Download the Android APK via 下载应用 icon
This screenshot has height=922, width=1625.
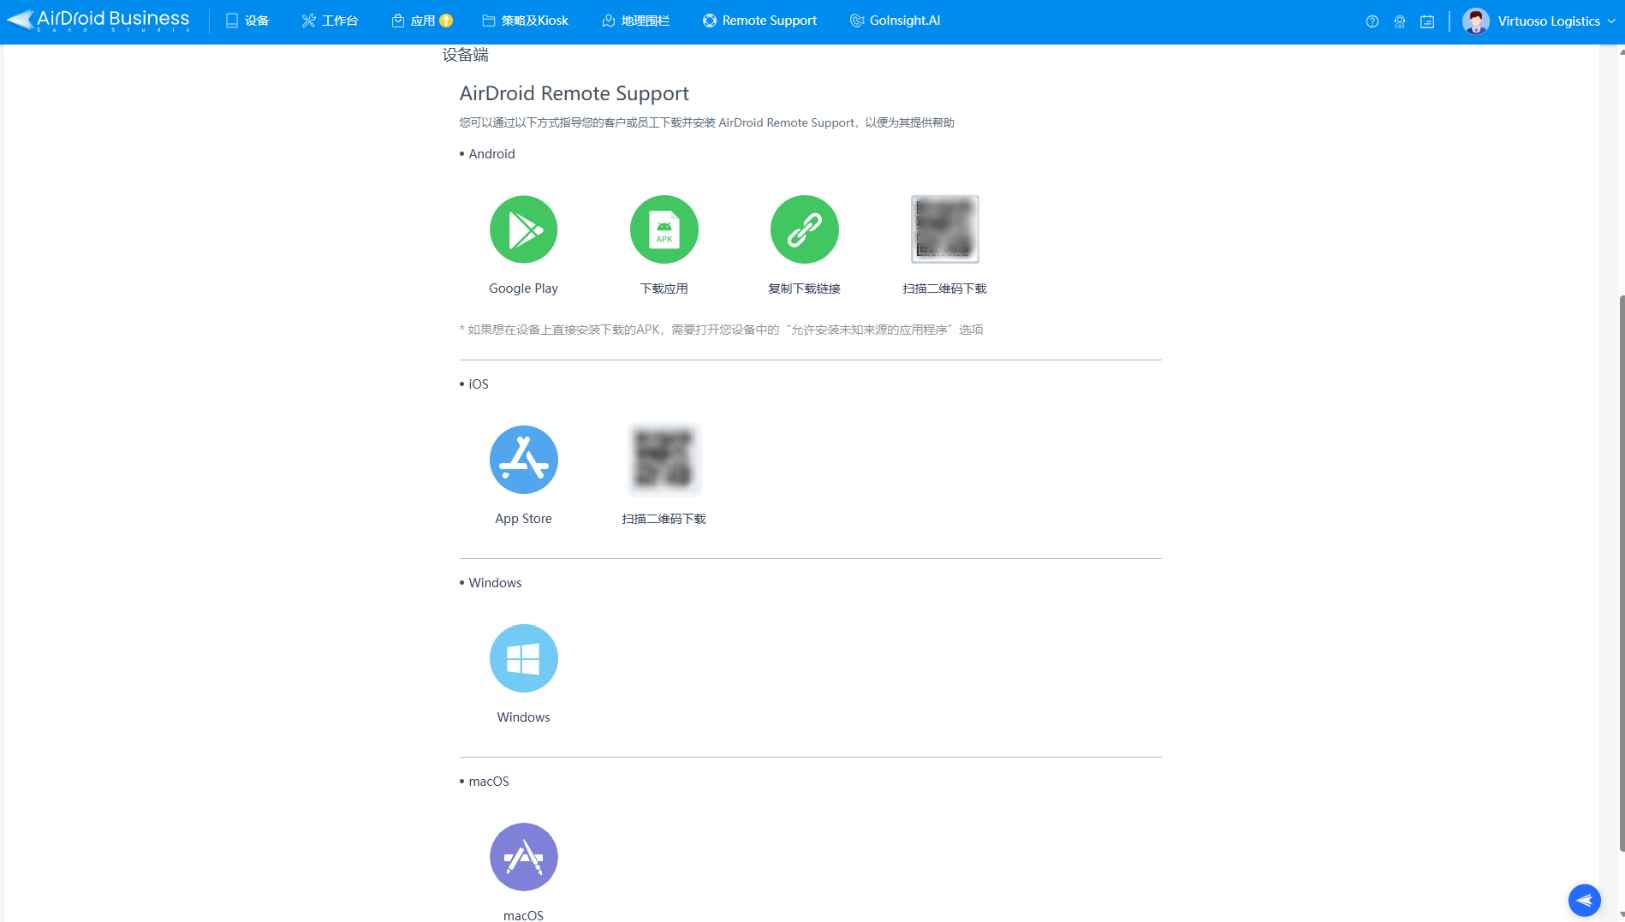coord(664,229)
